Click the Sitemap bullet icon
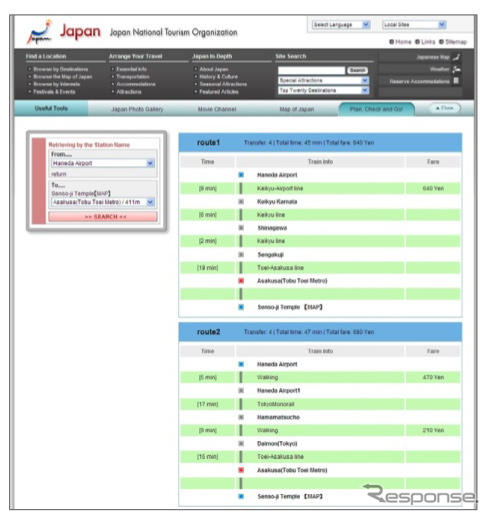Image resolution: width=490 pixels, height=516 pixels. (x=441, y=42)
